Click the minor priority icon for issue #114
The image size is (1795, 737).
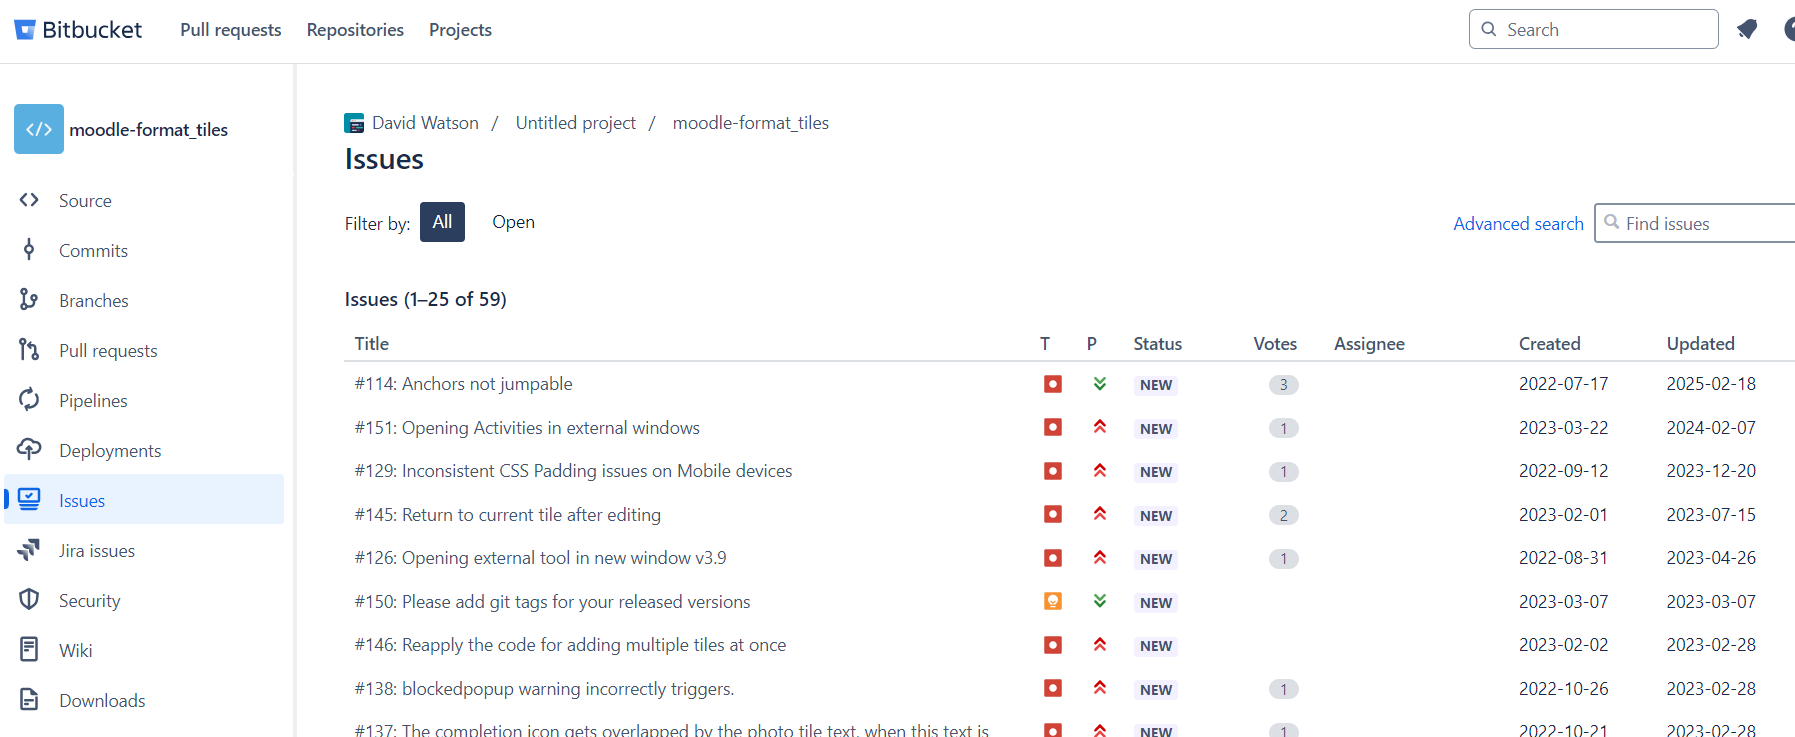[x=1100, y=384]
